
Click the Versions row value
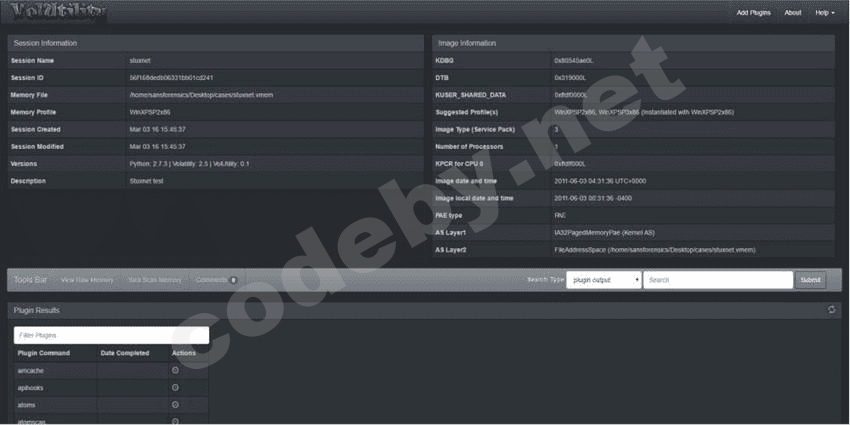pyautogui.click(x=189, y=164)
